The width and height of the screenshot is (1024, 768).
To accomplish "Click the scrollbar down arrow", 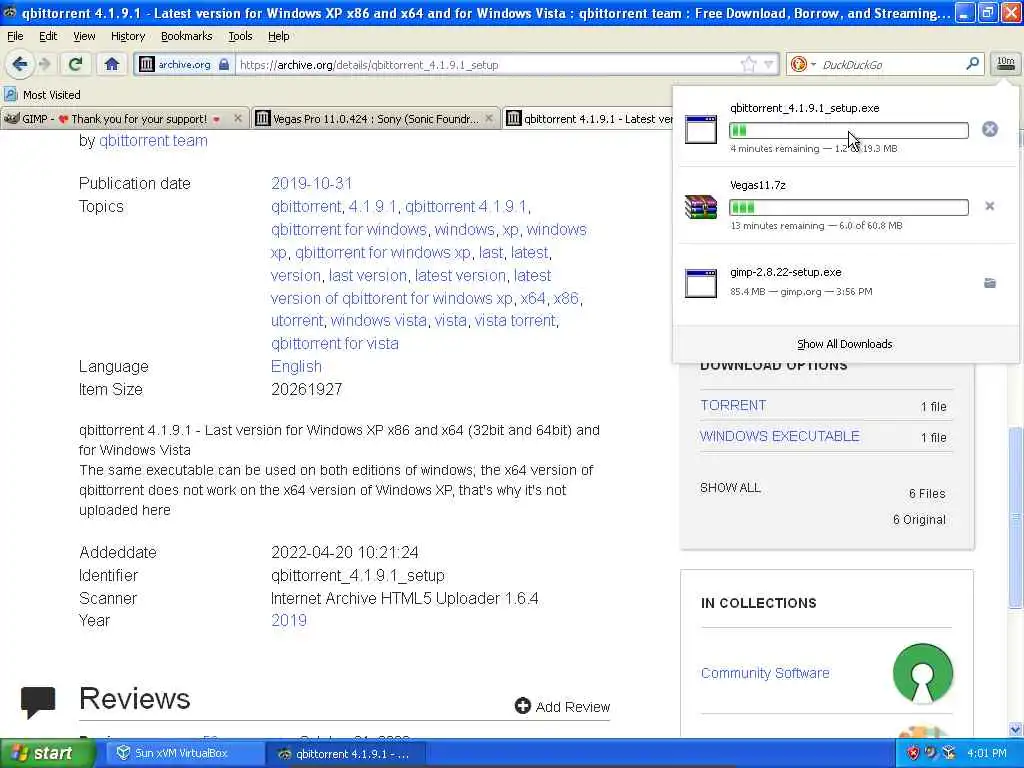I will pyautogui.click(x=1016, y=729).
